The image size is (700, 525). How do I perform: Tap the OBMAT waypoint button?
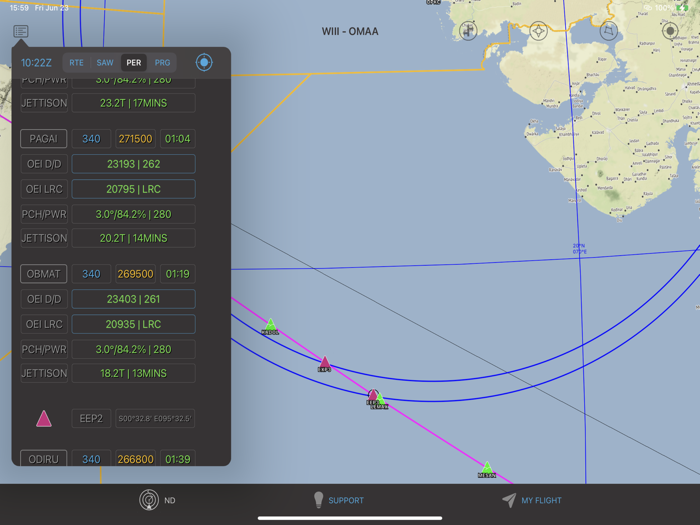[44, 274]
